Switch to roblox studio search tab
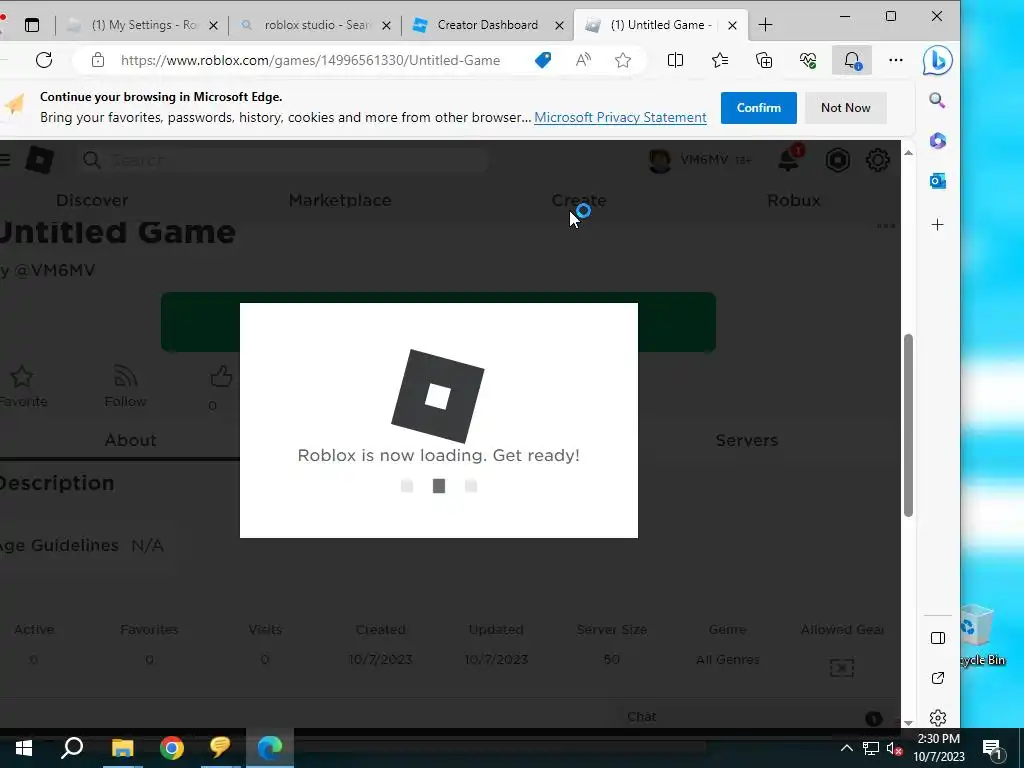Image resolution: width=1024 pixels, height=768 pixels. pyautogui.click(x=315, y=25)
